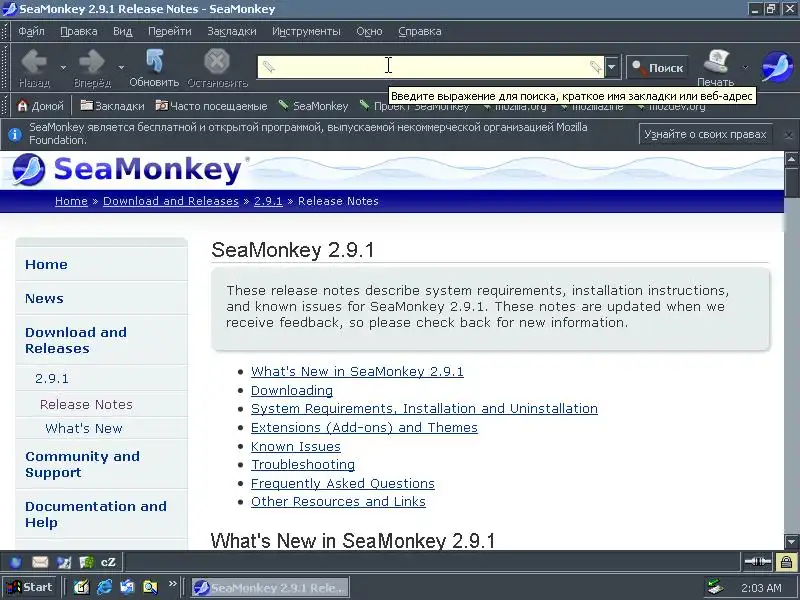Image resolution: width=800 pixels, height=600 pixels.
Task: Click the Печать printer icon
Action: 716,62
